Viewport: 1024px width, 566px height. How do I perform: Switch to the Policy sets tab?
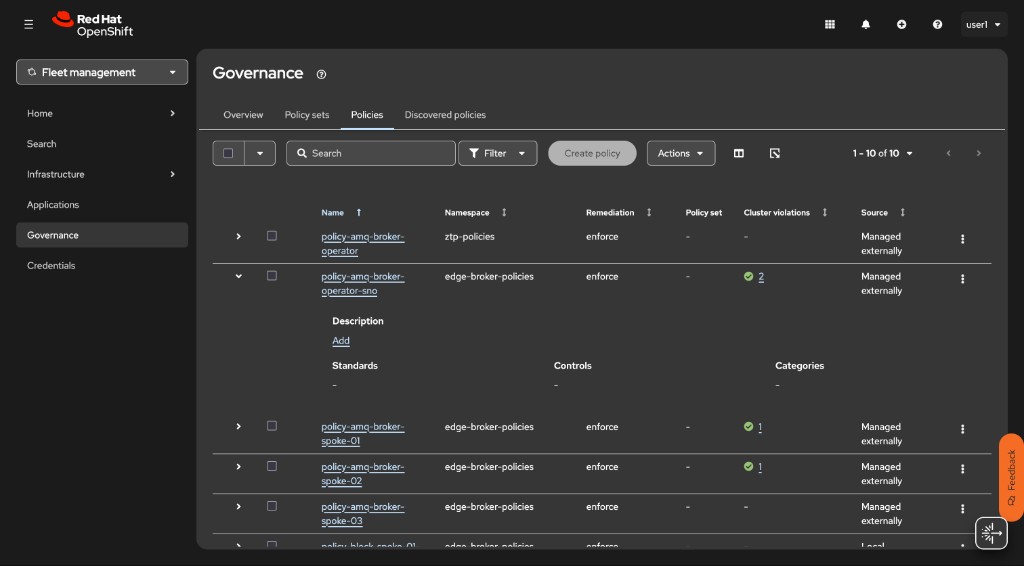pos(307,115)
